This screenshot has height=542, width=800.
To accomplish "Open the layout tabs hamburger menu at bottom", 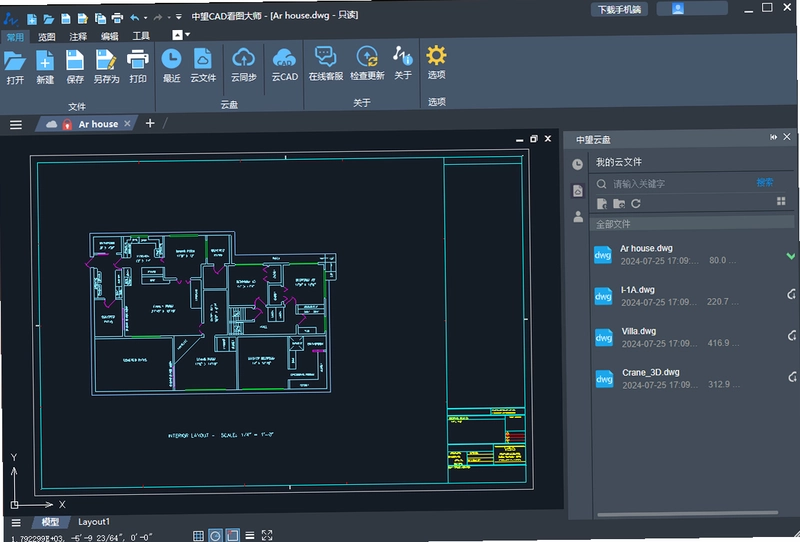I will click(x=16, y=523).
